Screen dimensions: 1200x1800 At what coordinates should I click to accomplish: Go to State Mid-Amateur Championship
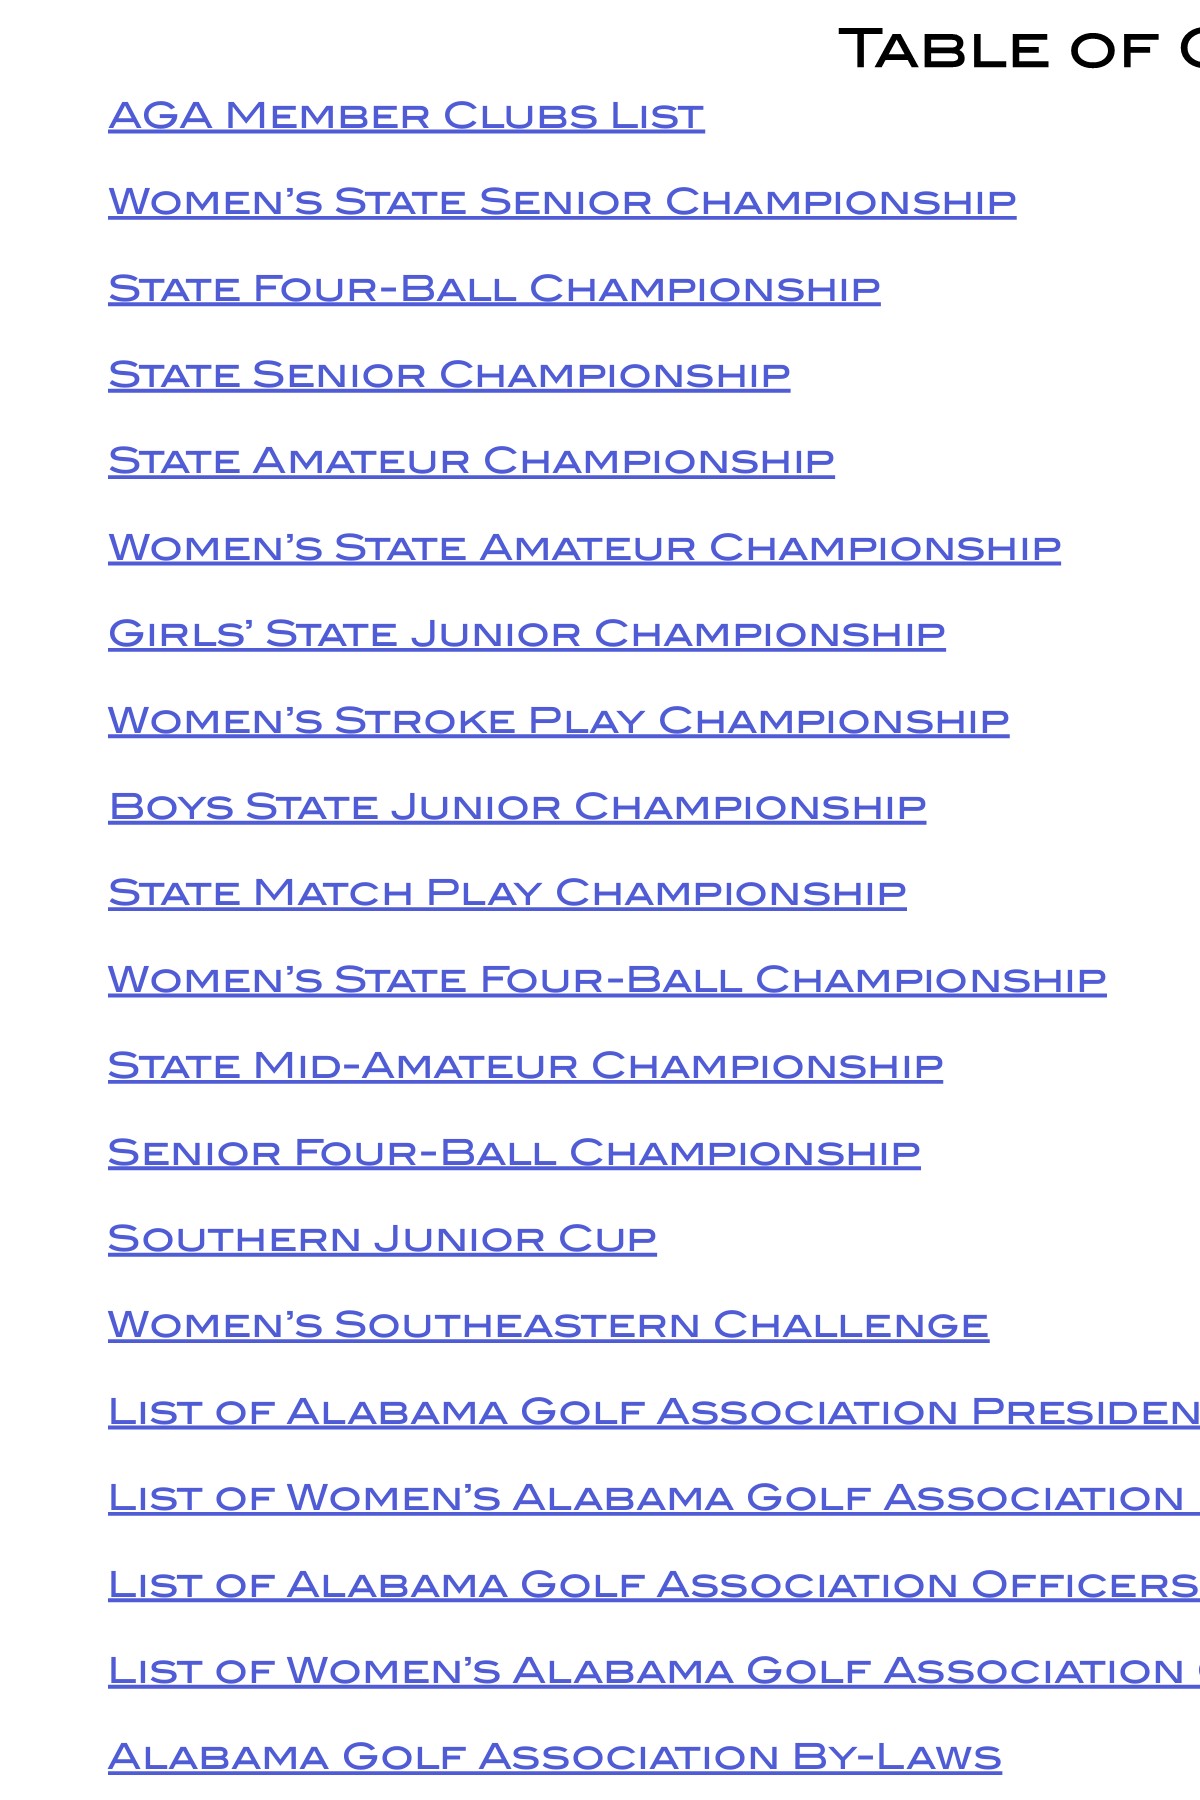click(x=525, y=1066)
